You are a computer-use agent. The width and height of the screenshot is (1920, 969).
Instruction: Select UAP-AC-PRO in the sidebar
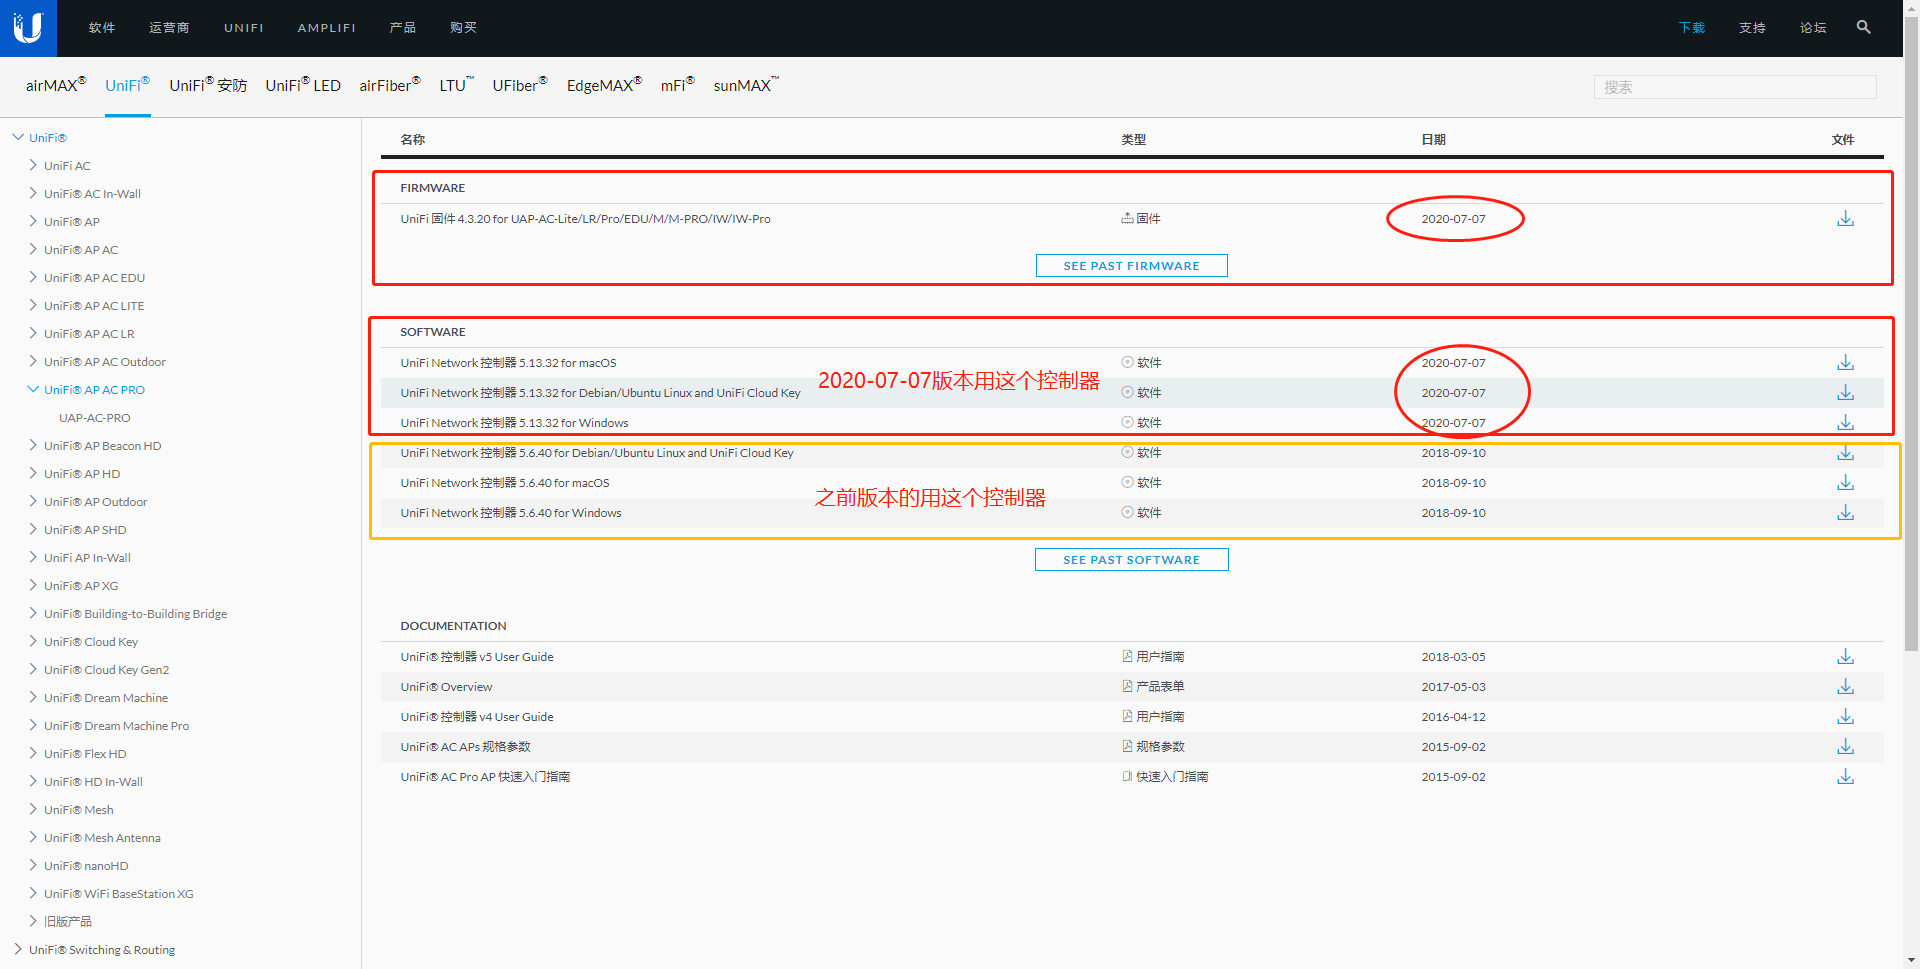click(x=95, y=417)
